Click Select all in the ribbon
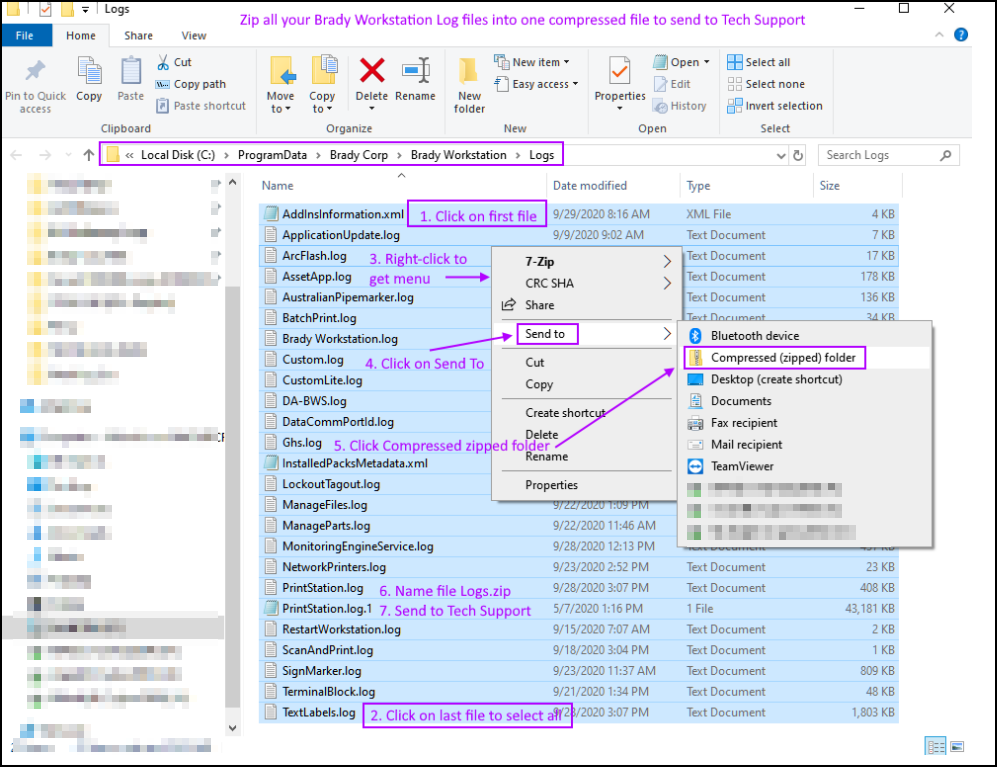Viewport: 997px width, 767px height. point(759,62)
